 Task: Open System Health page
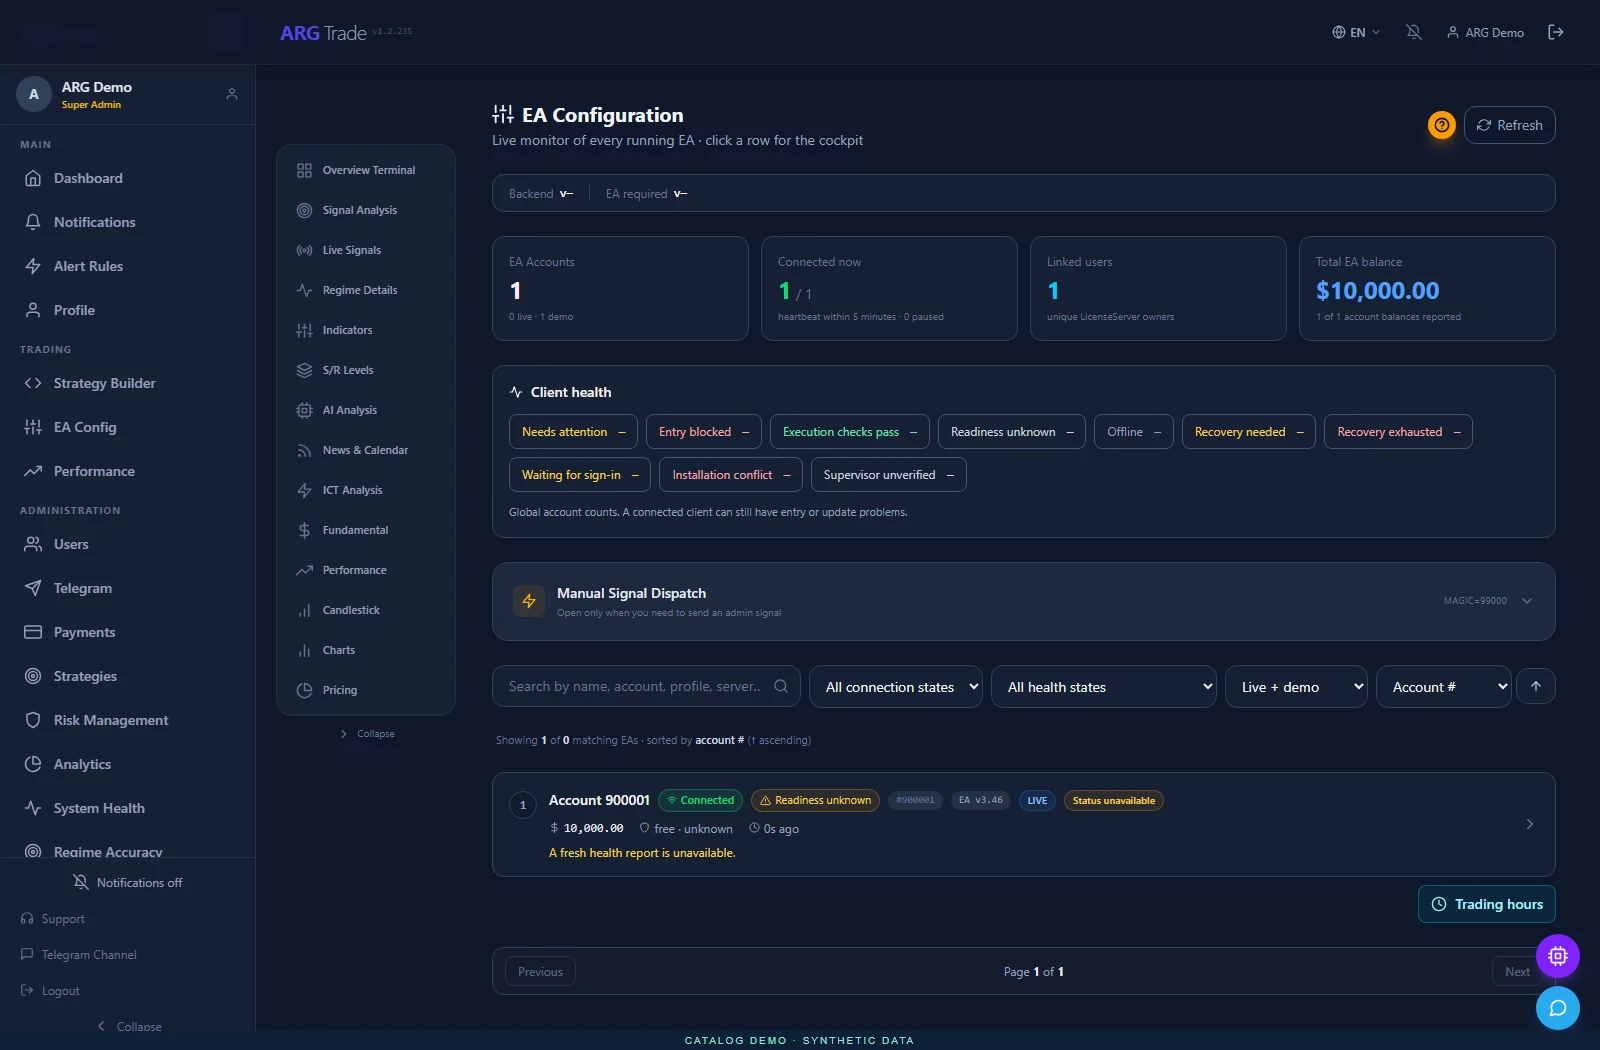point(127,808)
